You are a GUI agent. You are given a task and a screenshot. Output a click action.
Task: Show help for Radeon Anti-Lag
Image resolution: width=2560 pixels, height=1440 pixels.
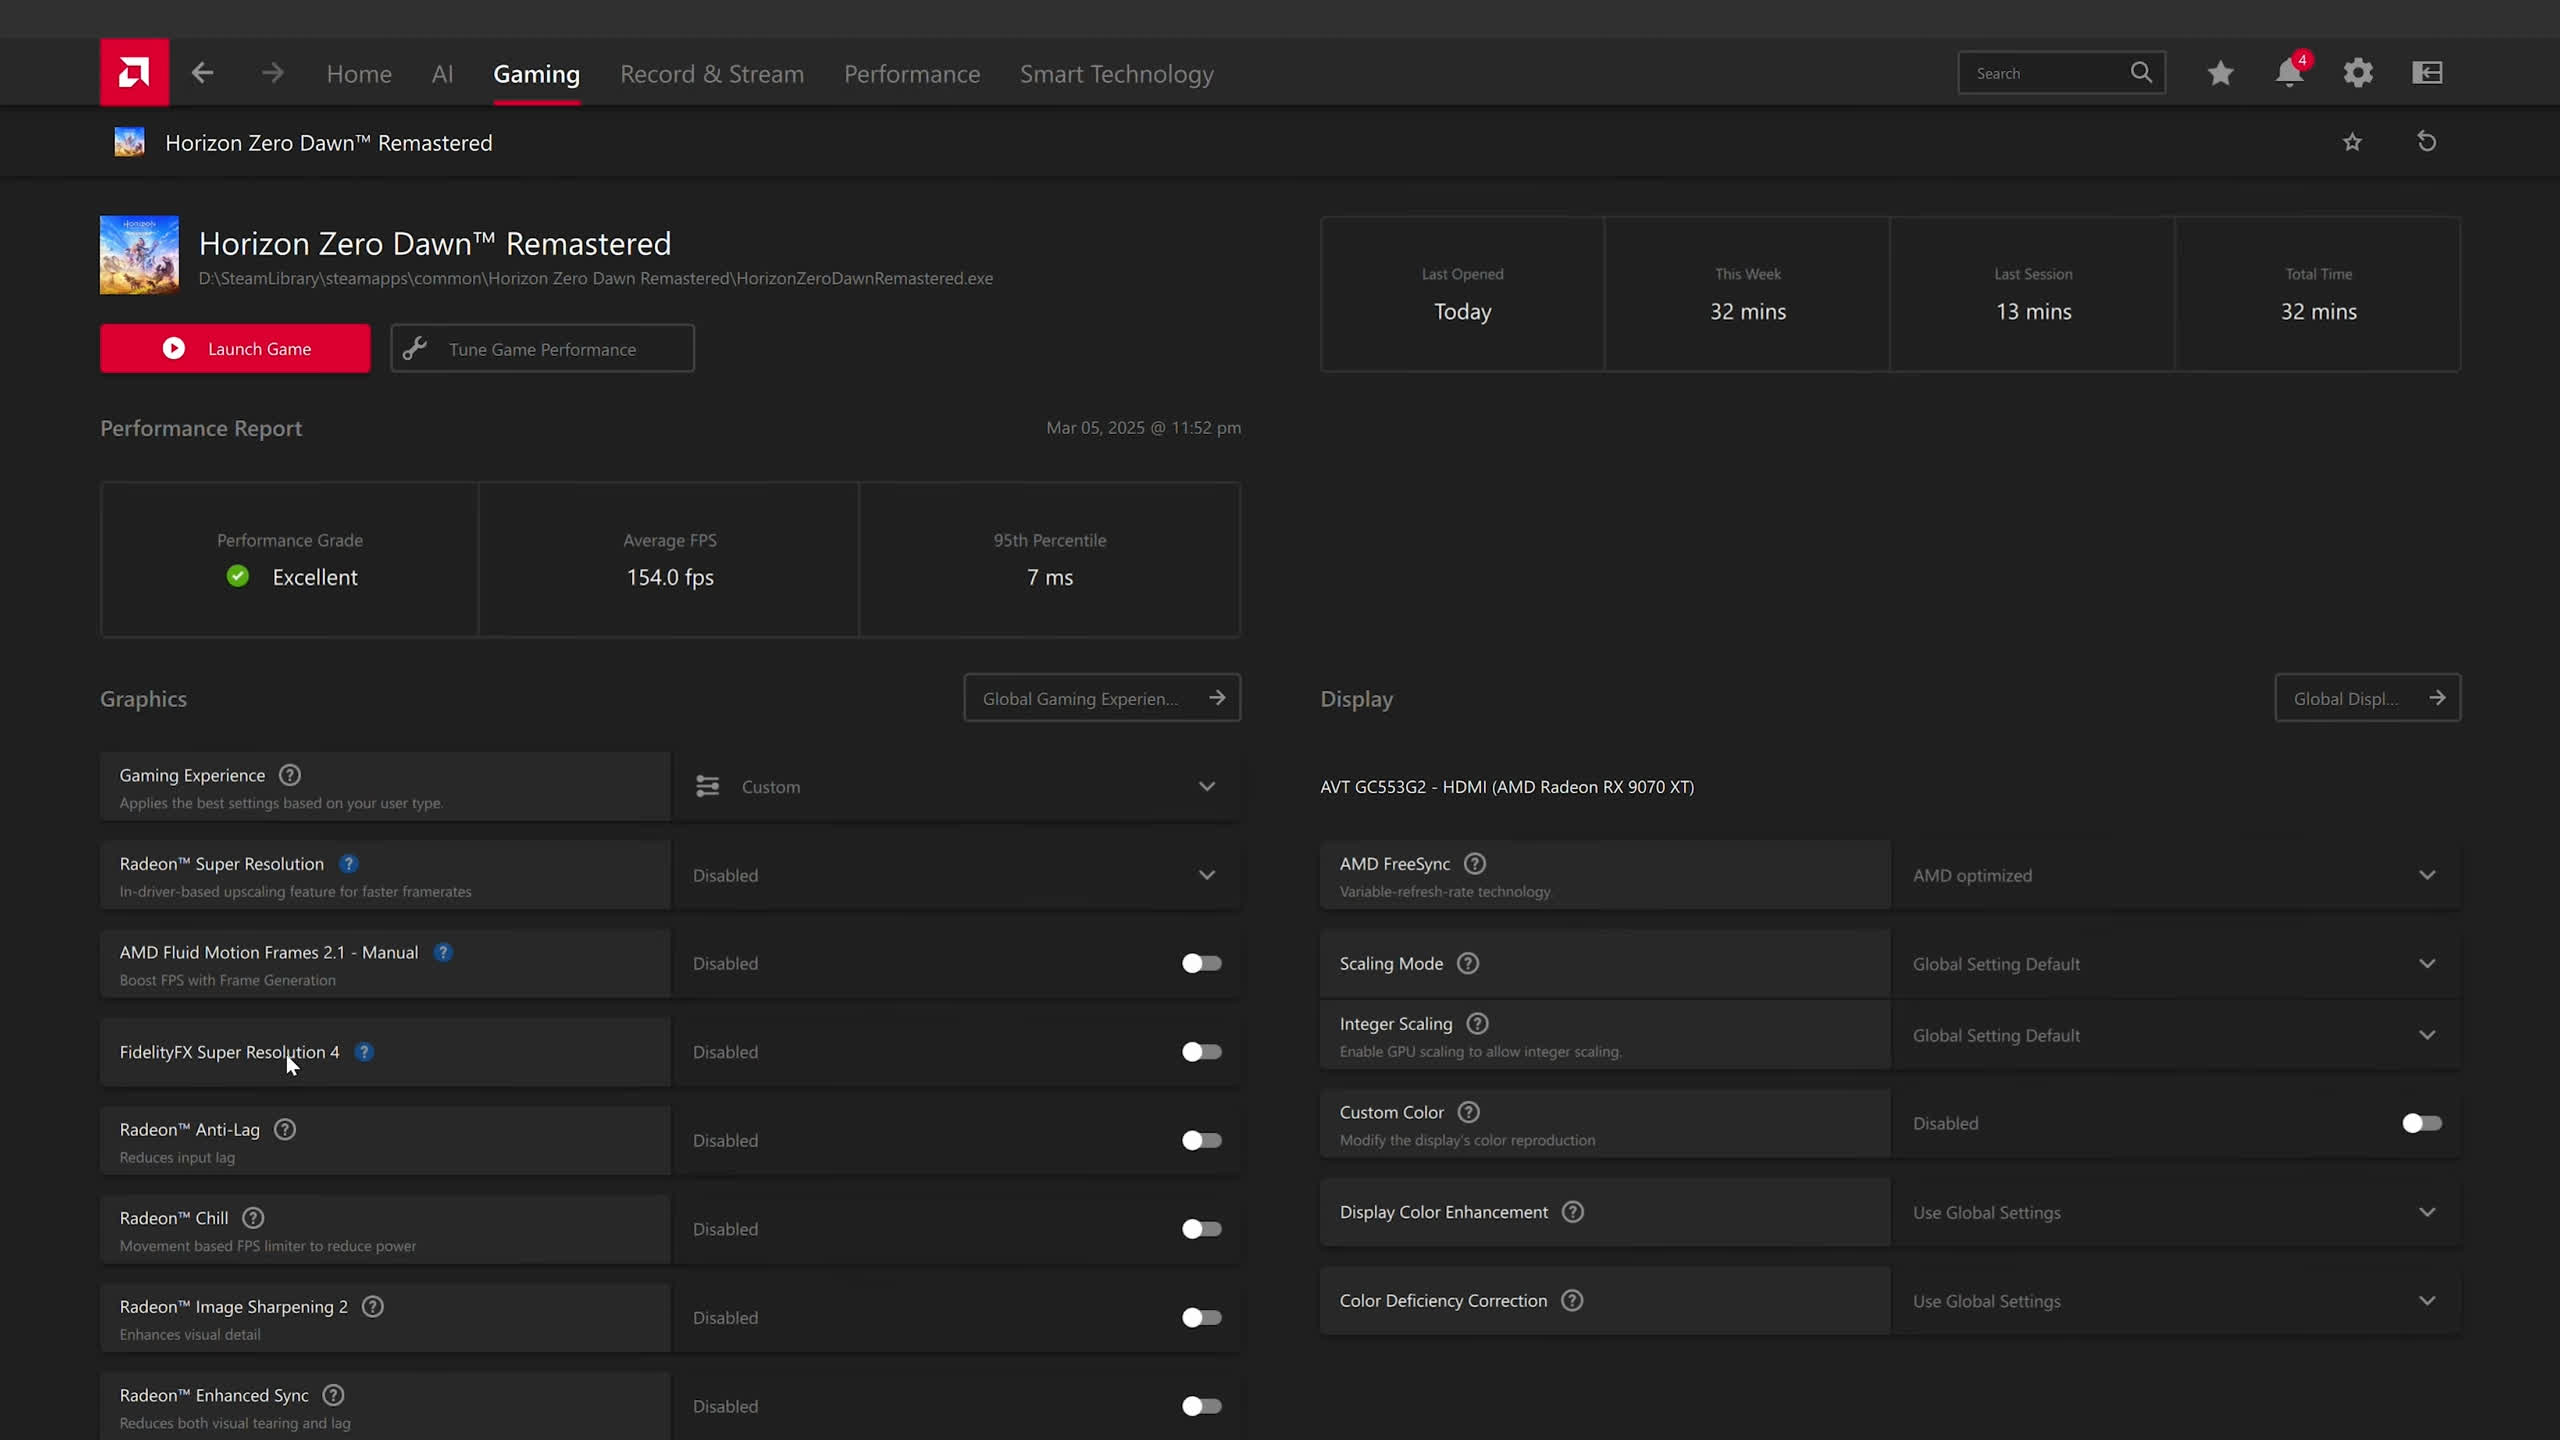[x=285, y=1129]
